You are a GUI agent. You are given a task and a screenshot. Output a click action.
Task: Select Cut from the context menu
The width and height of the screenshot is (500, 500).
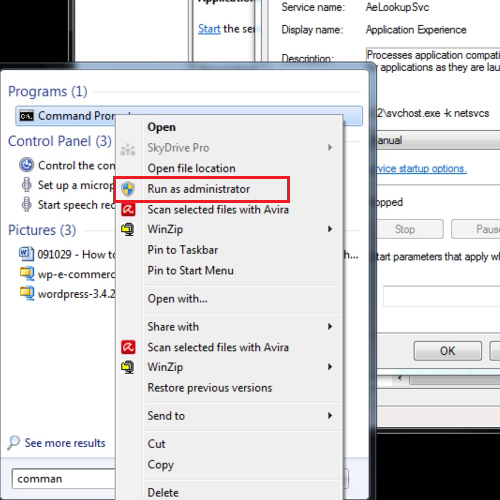click(x=156, y=444)
